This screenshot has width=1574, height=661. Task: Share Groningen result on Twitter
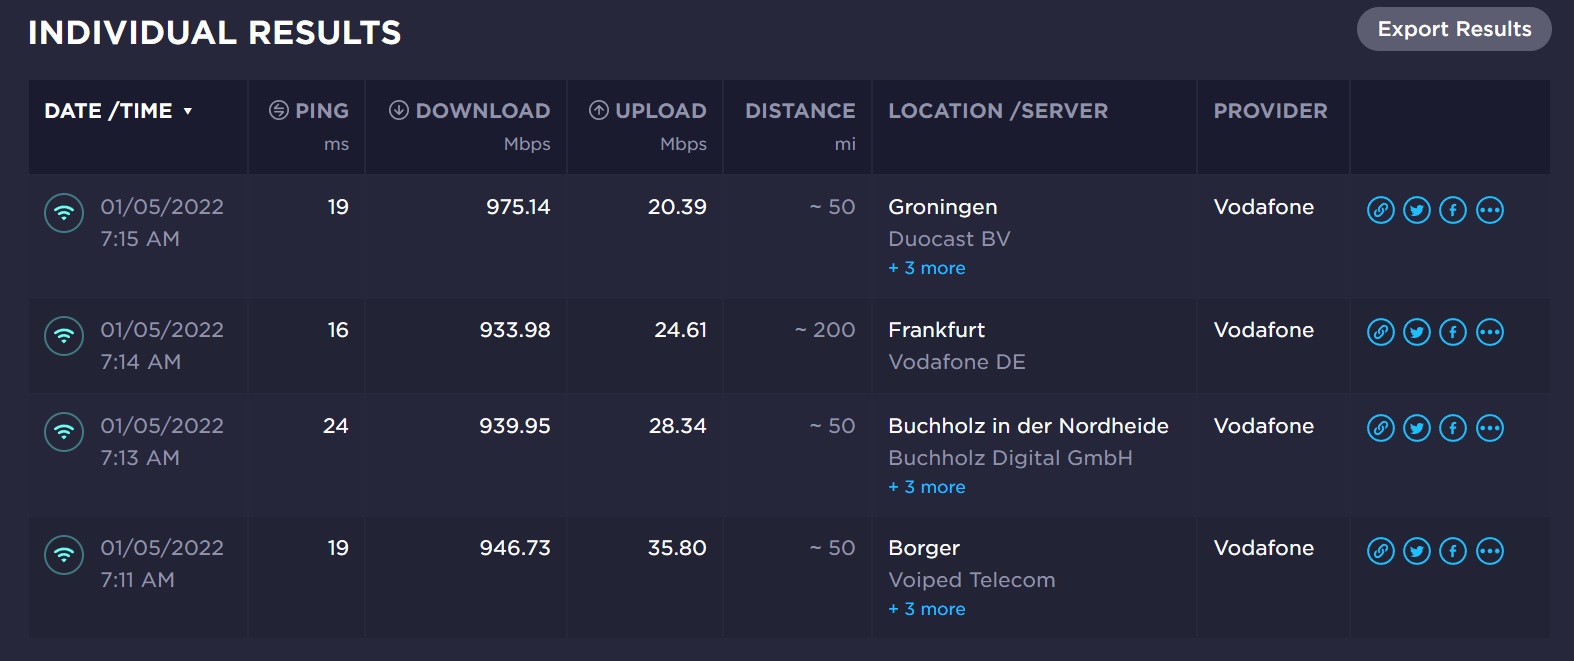coord(1417,210)
